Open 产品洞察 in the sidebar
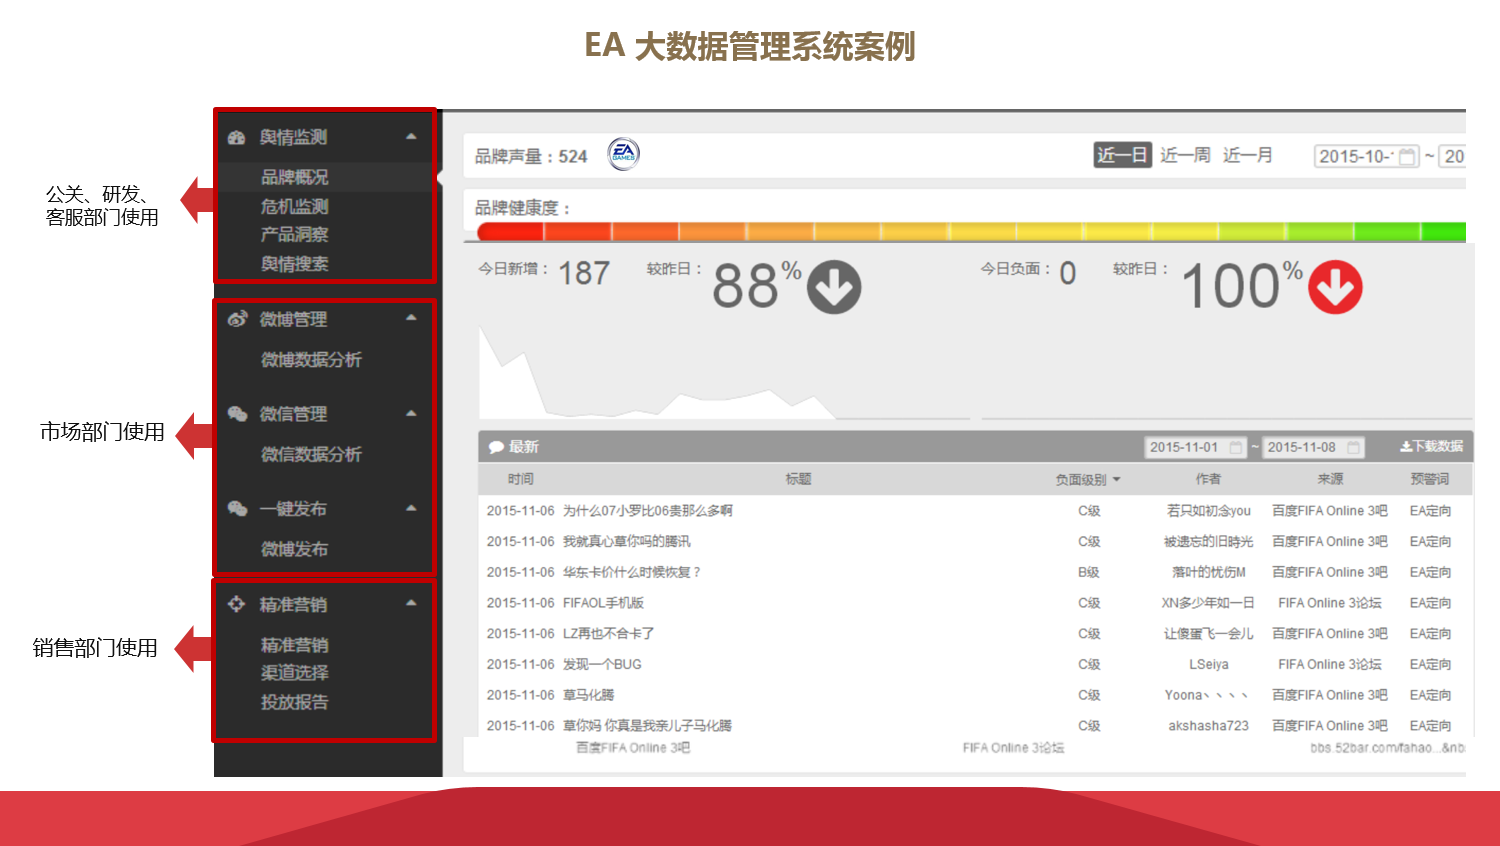The image size is (1500, 846). [x=295, y=234]
